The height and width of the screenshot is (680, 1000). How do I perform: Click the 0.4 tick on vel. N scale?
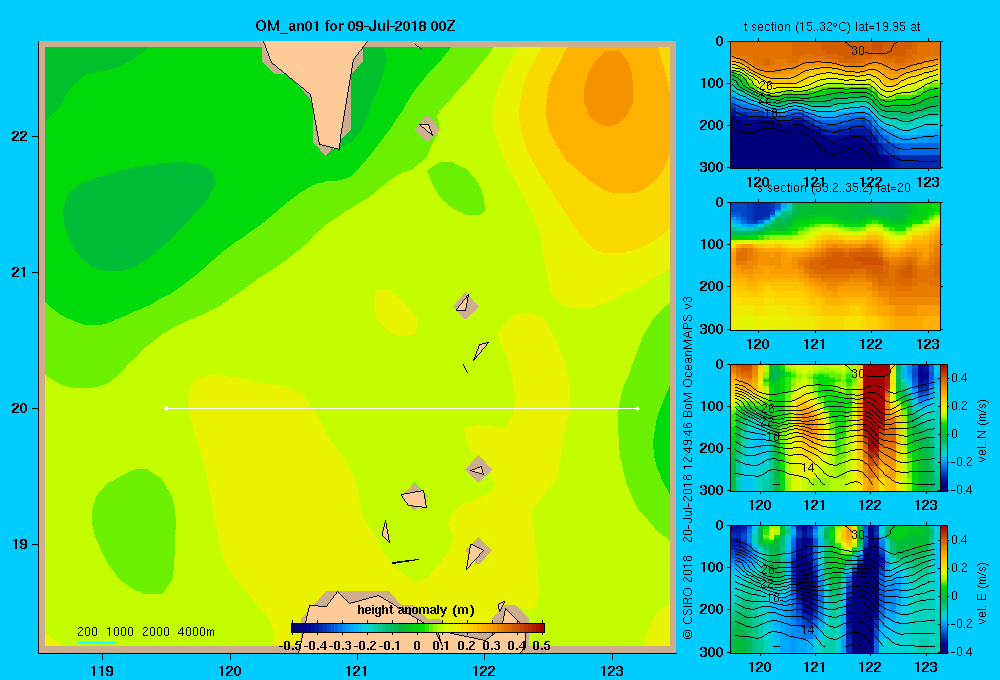point(960,378)
